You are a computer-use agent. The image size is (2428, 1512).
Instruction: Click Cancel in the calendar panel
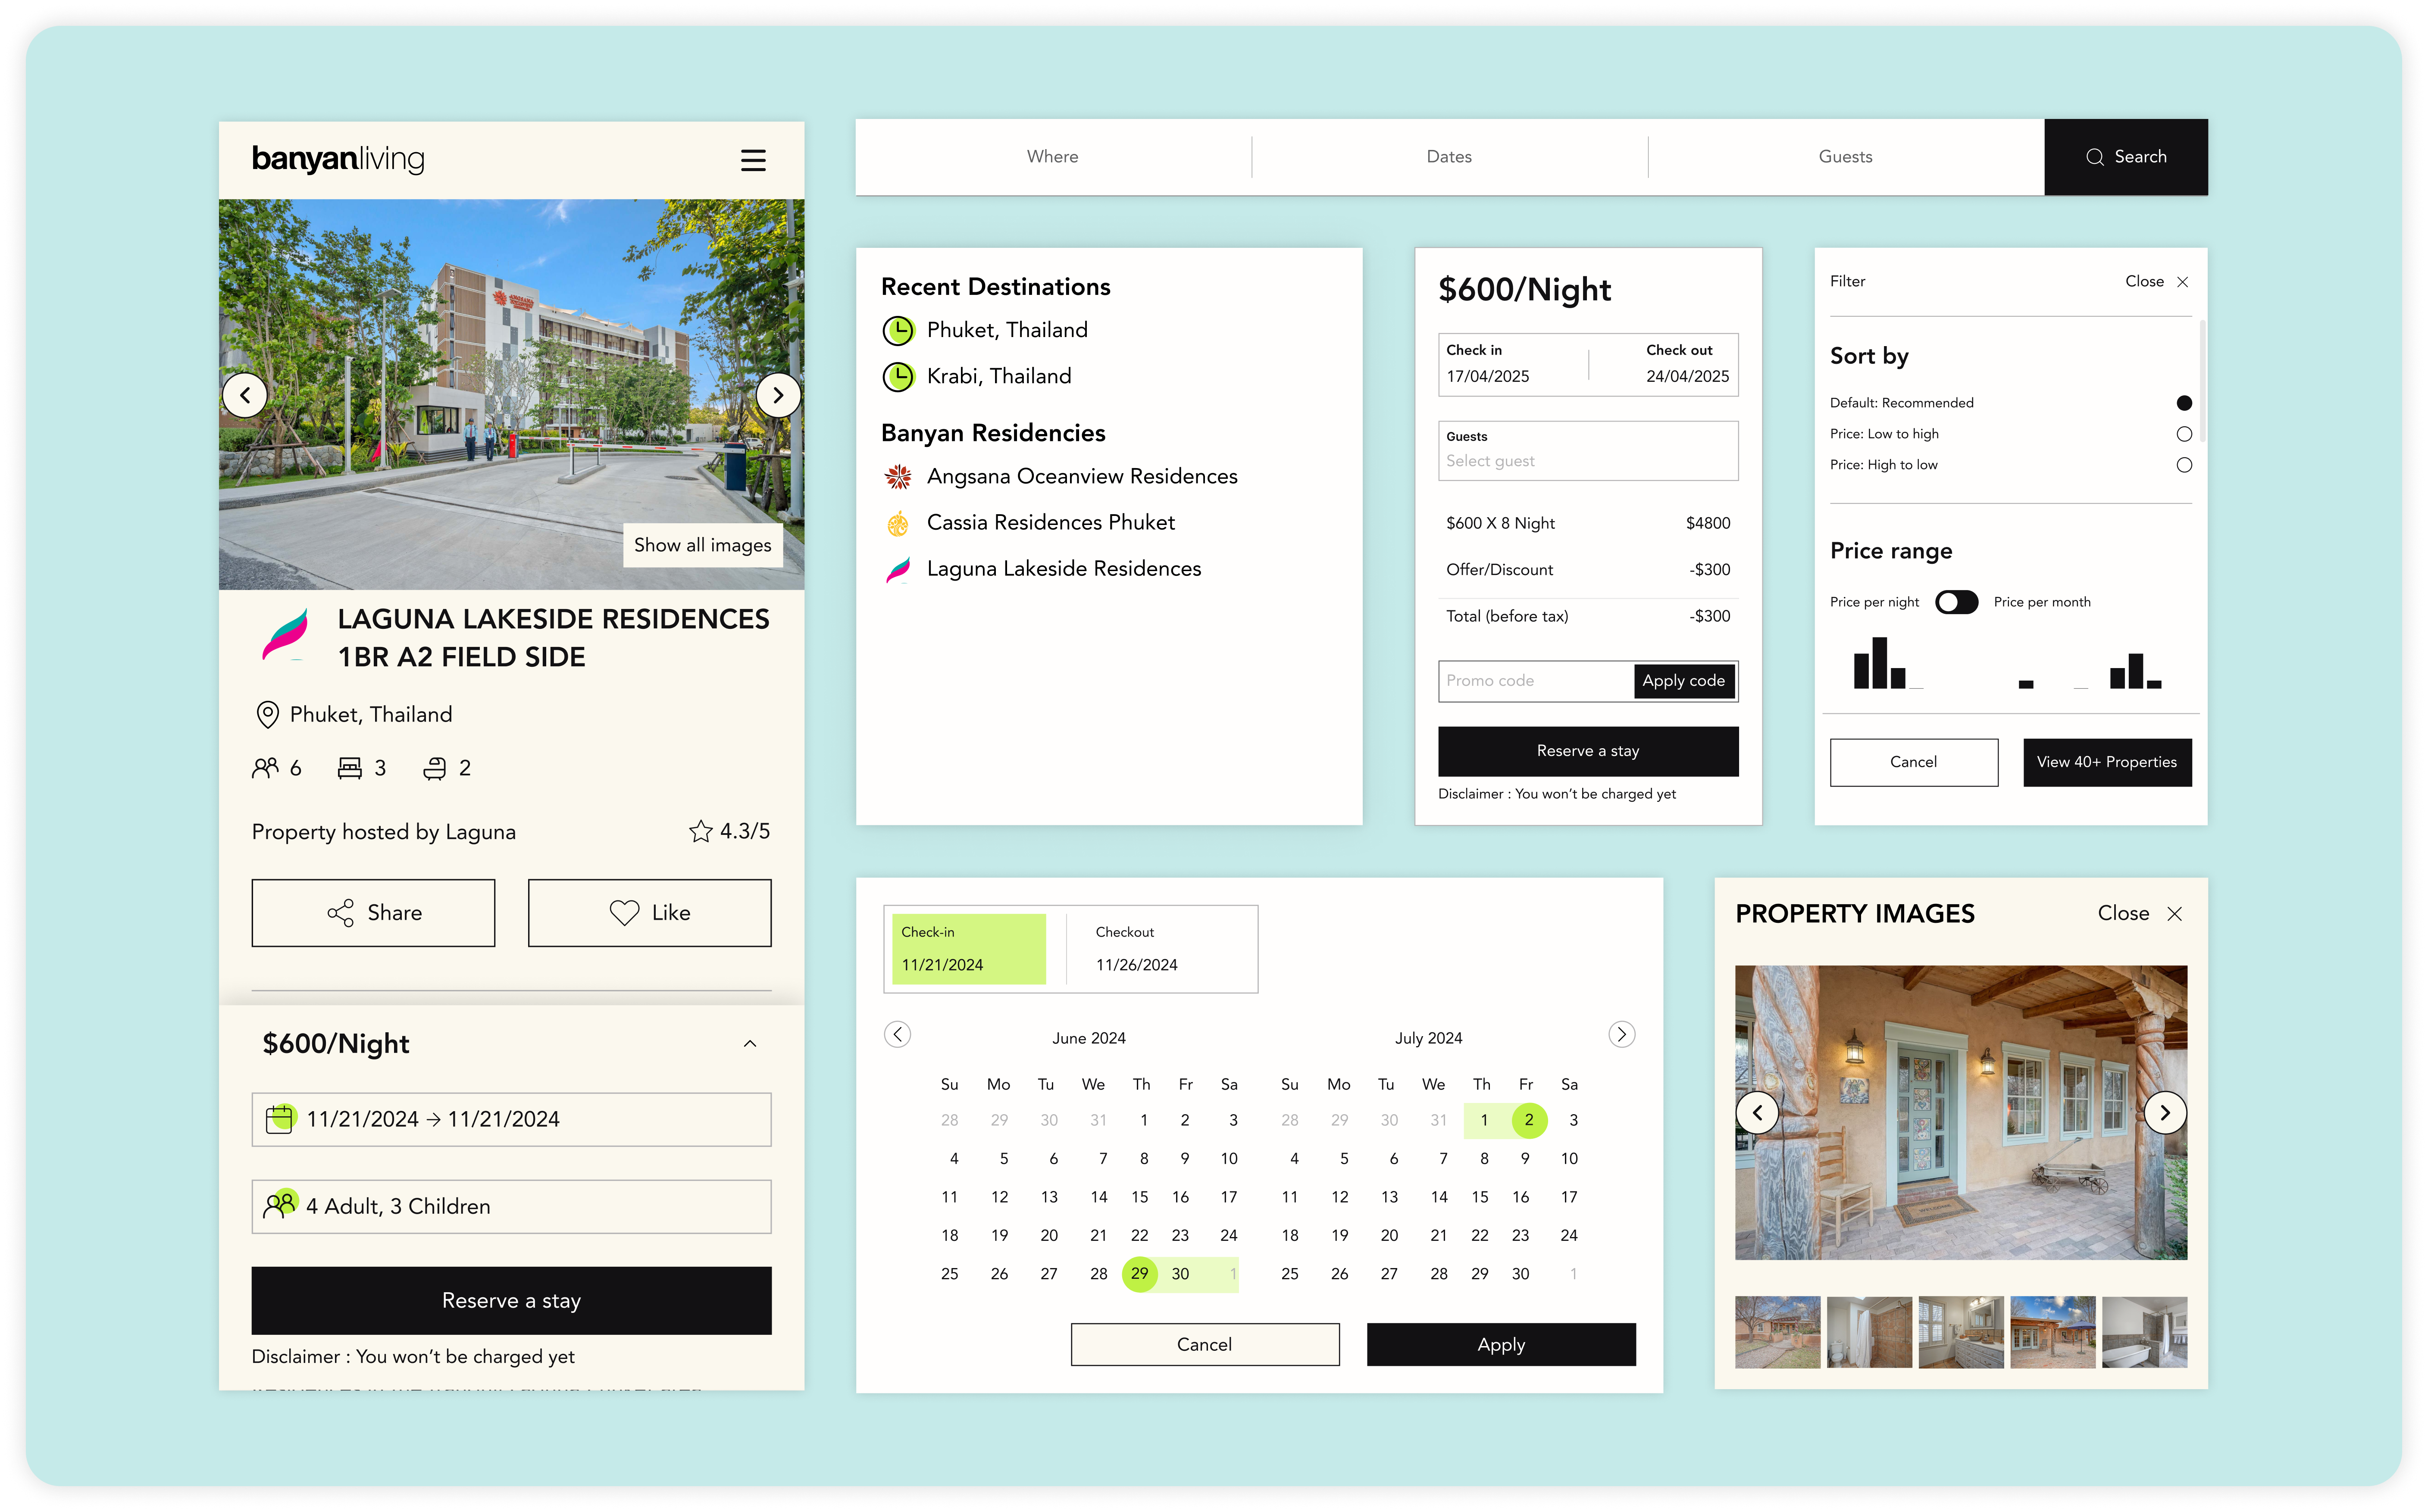click(x=1204, y=1345)
